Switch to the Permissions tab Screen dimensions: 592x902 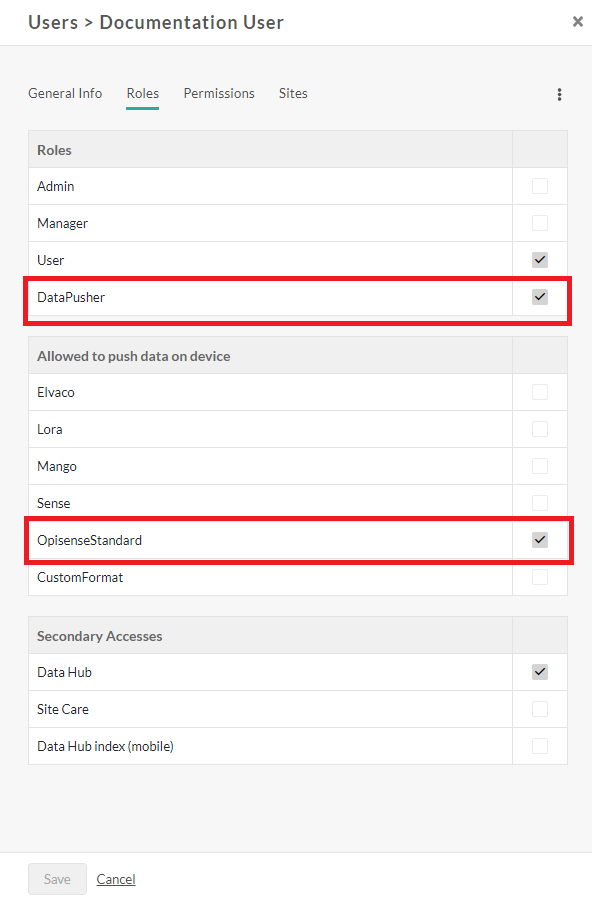tap(219, 93)
